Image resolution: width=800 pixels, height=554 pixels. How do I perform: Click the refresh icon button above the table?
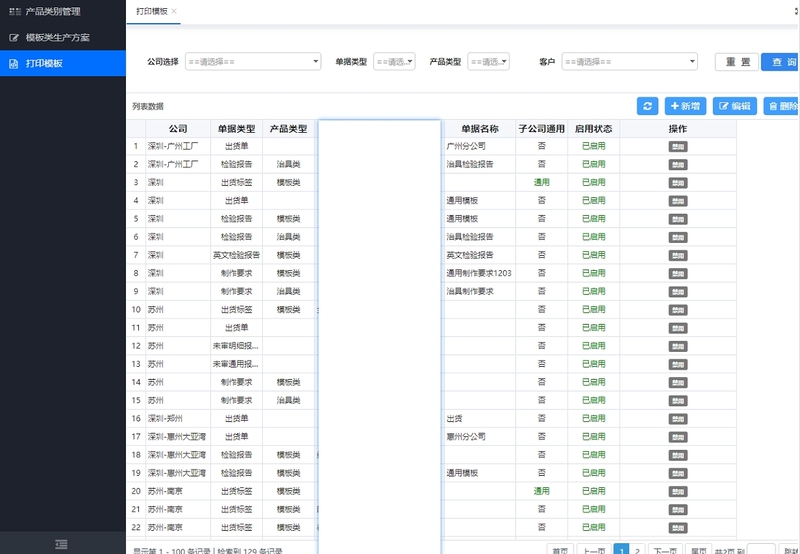click(x=647, y=106)
